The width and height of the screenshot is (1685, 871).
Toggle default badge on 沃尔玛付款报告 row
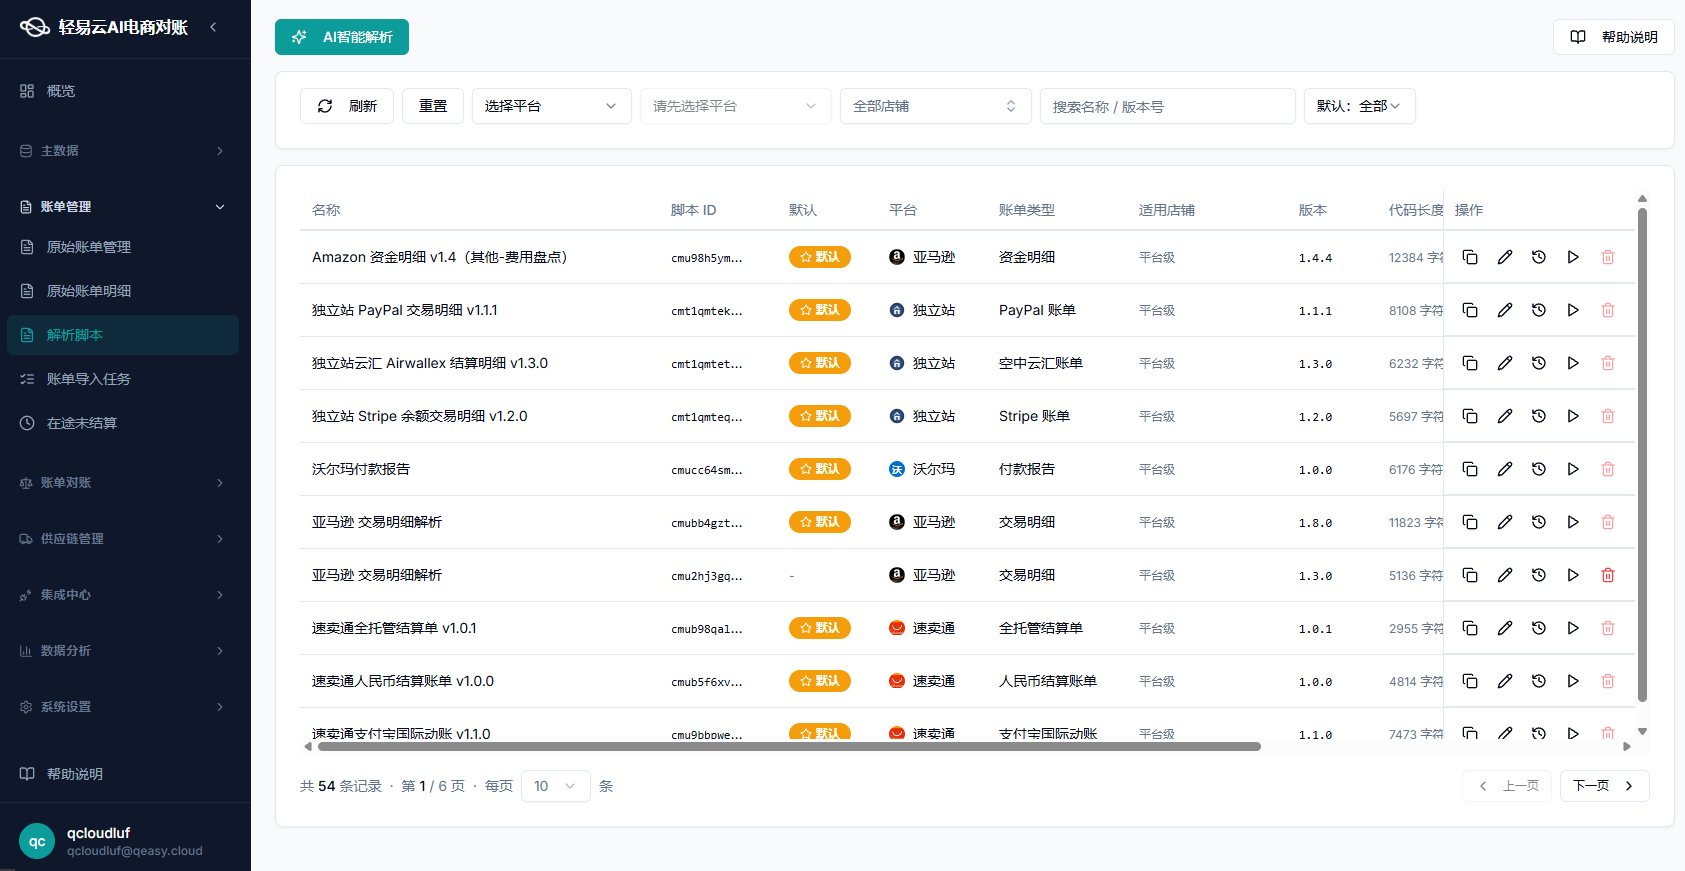tap(820, 469)
